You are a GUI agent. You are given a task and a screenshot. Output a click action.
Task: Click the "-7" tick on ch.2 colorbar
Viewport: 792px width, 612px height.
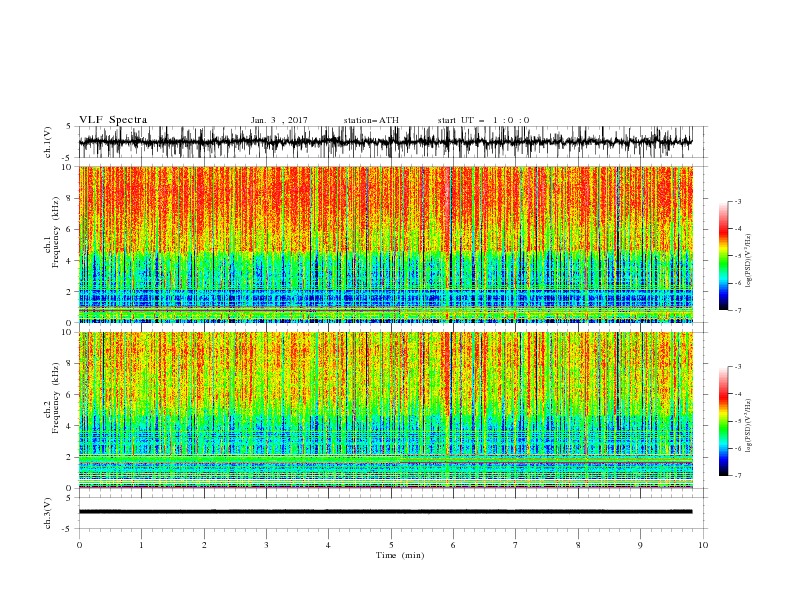[737, 475]
